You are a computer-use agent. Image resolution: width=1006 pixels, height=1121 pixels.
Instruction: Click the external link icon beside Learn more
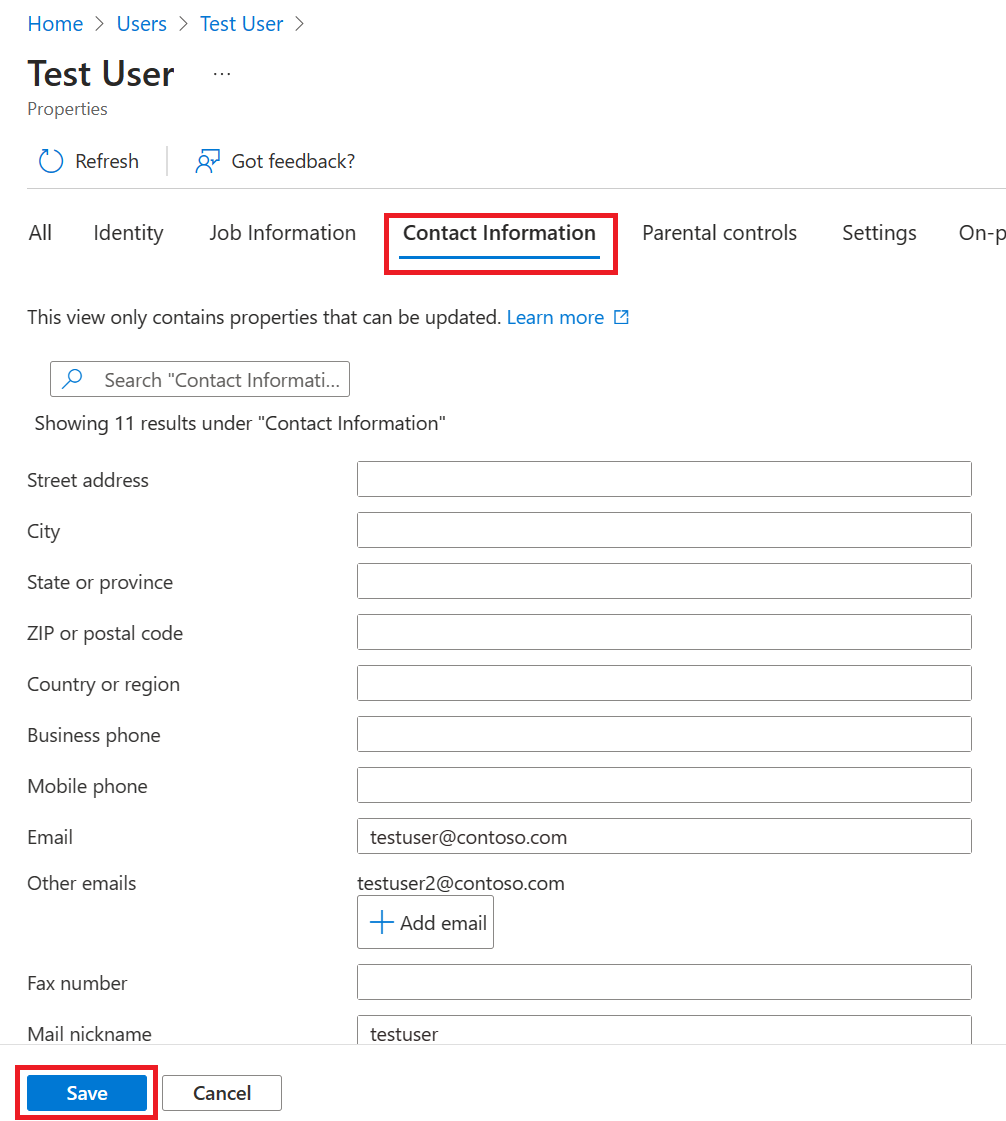point(621,317)
